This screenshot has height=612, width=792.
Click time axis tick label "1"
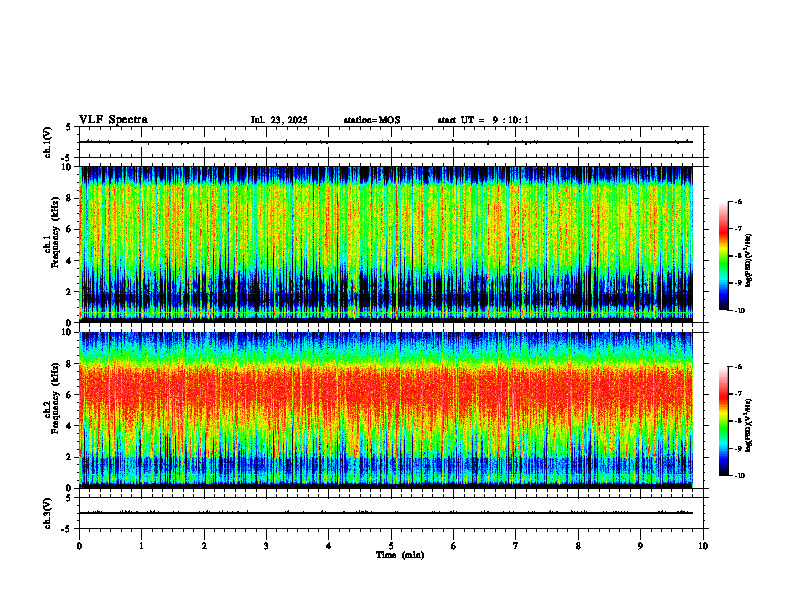tap(141, 546)
